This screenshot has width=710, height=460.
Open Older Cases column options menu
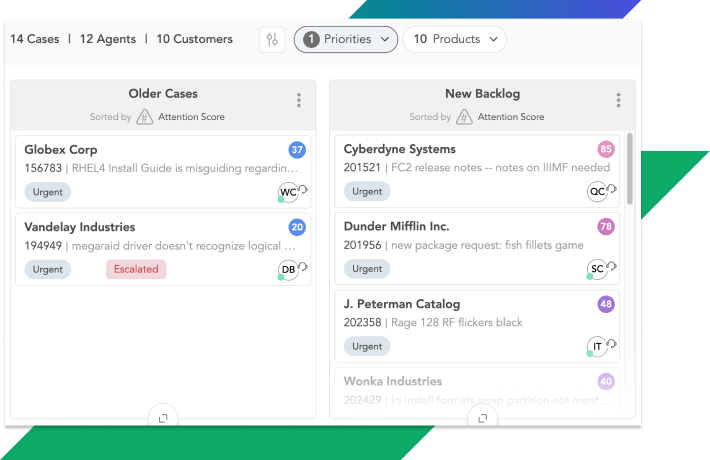(299, 100)
